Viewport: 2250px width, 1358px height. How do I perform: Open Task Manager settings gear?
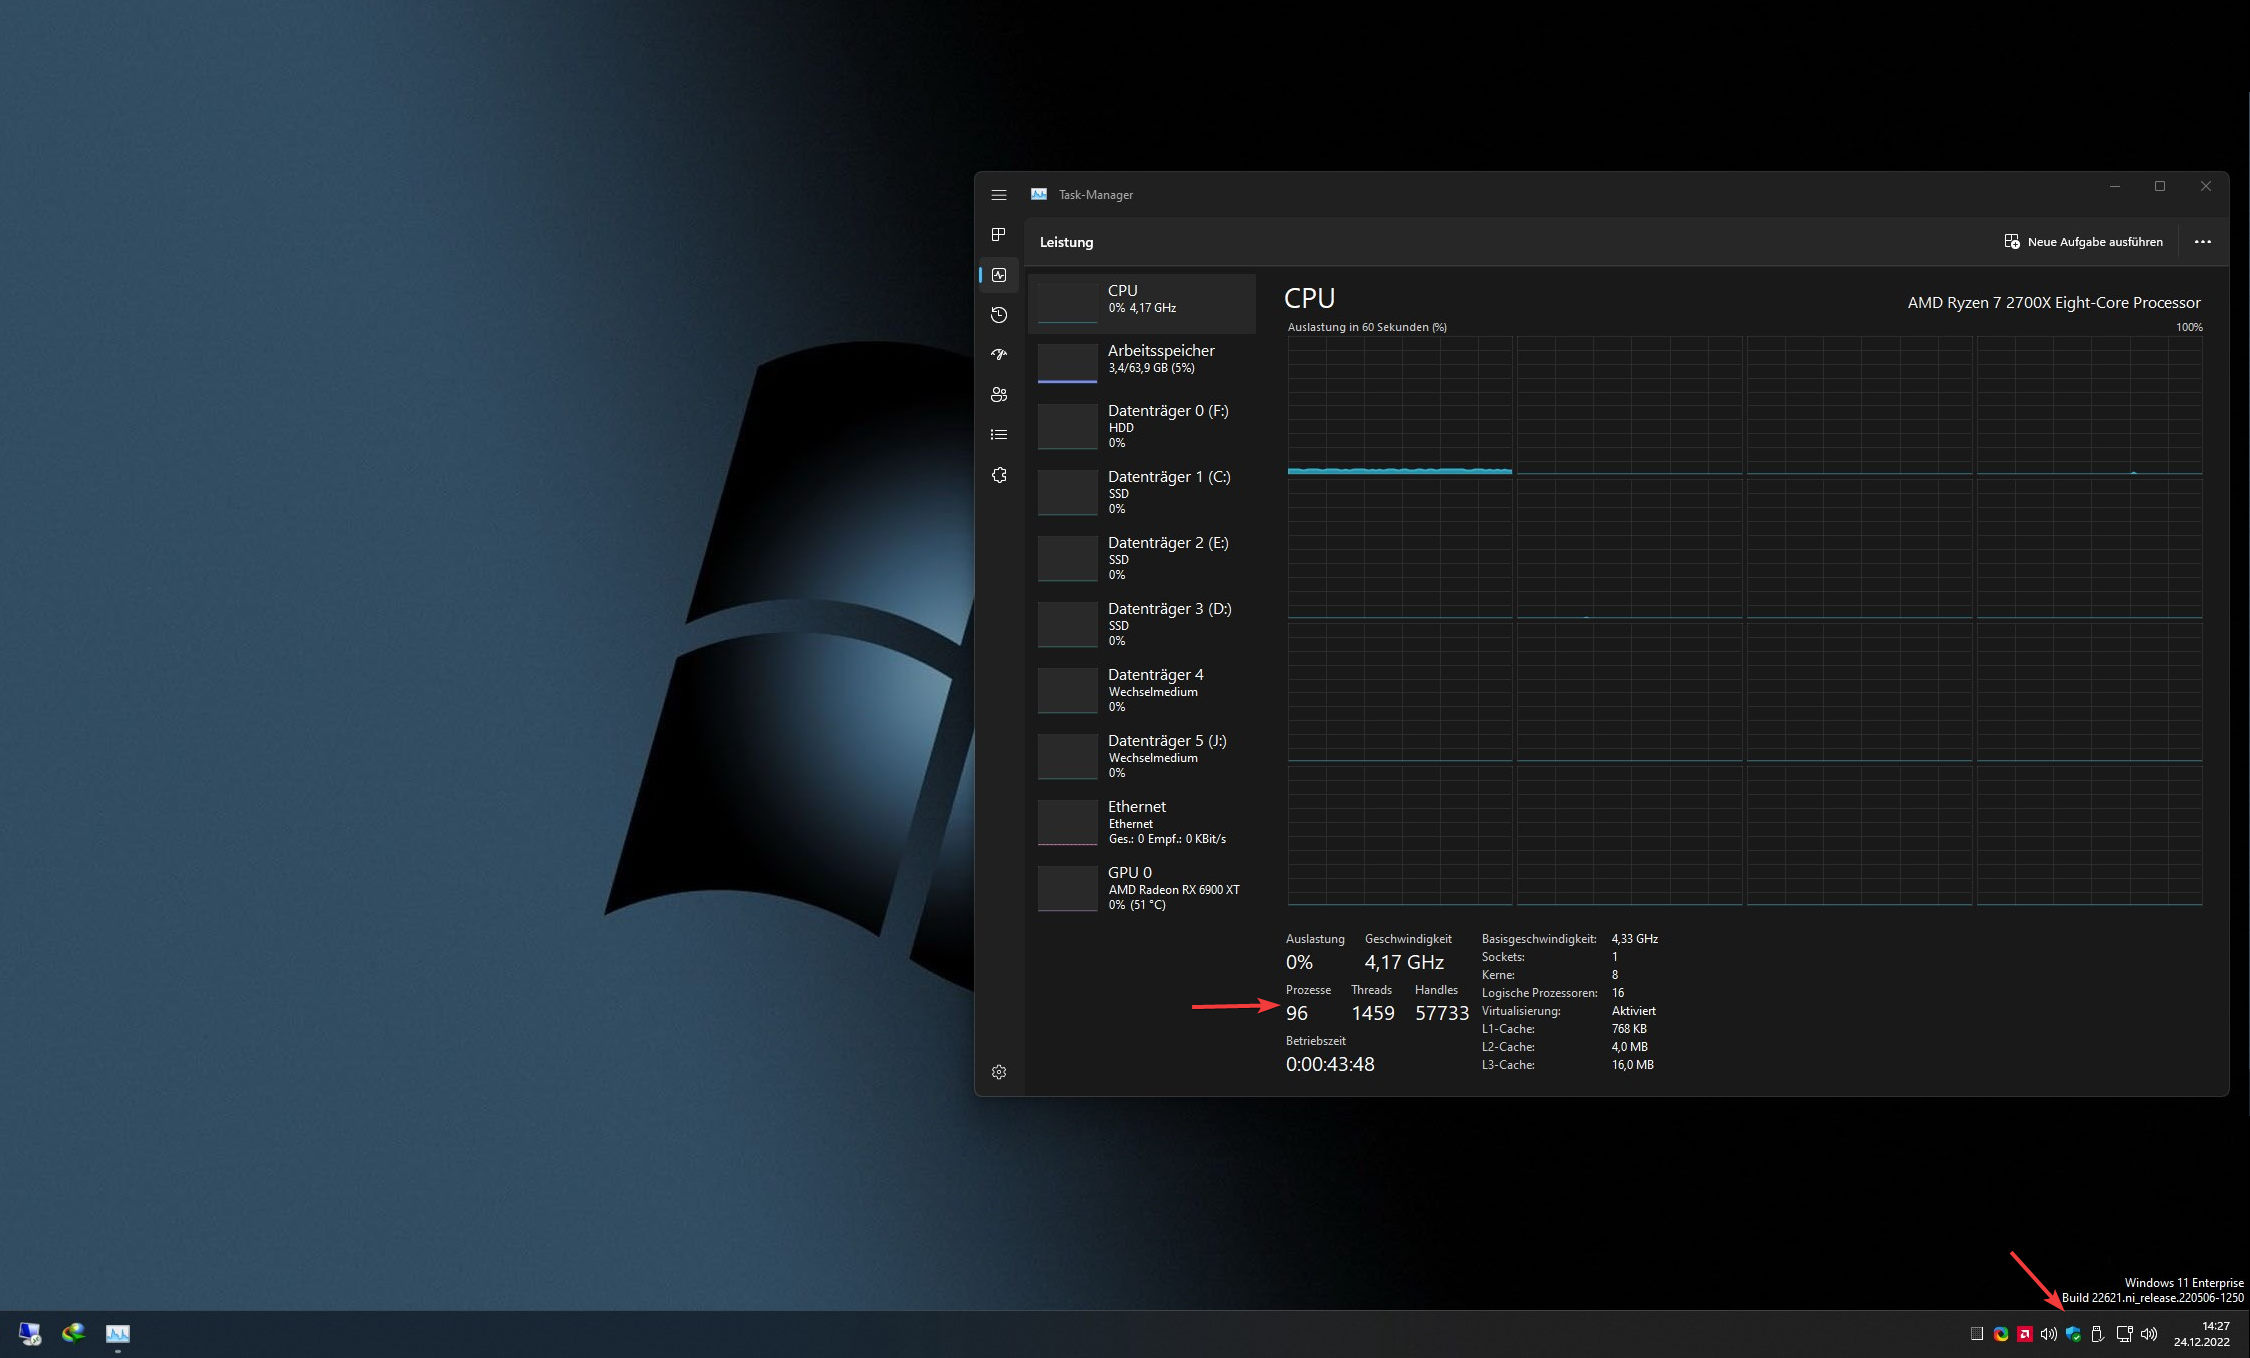[x=998, y=1072]
